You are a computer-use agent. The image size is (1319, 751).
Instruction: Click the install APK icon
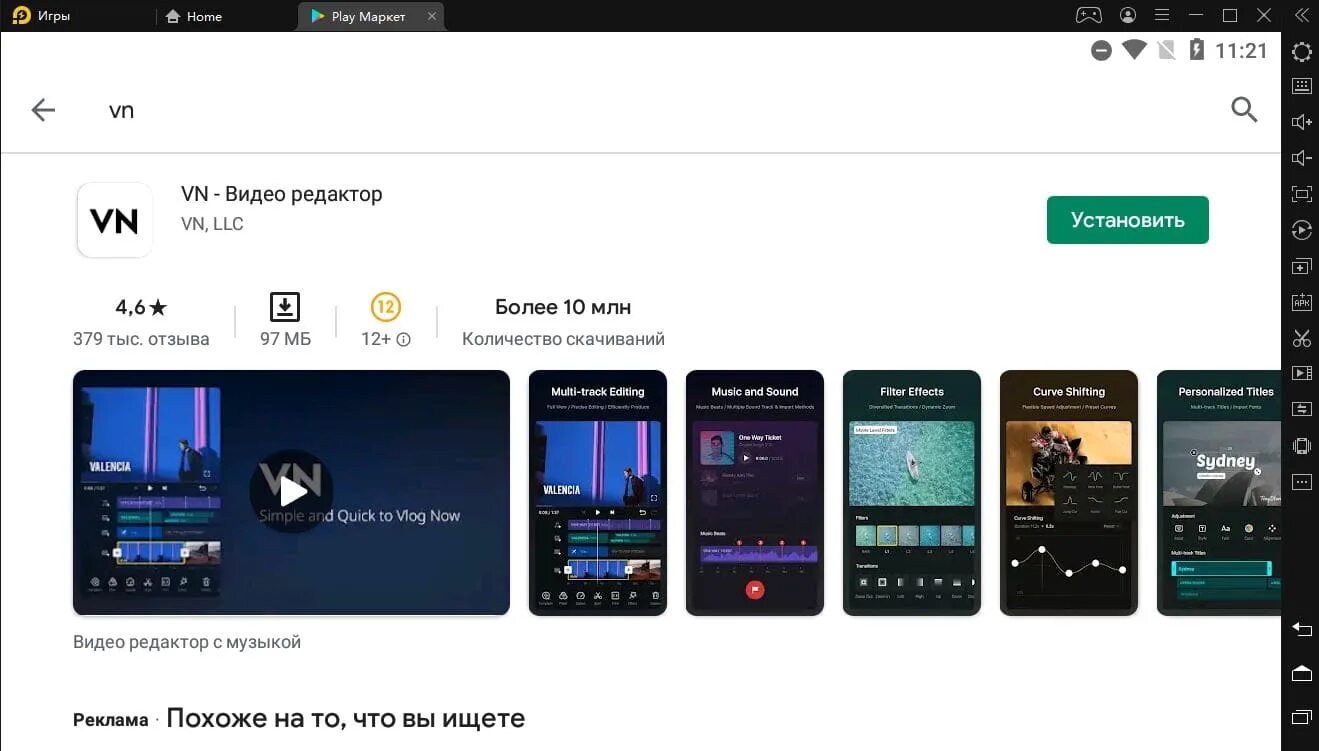[1301, 302]
